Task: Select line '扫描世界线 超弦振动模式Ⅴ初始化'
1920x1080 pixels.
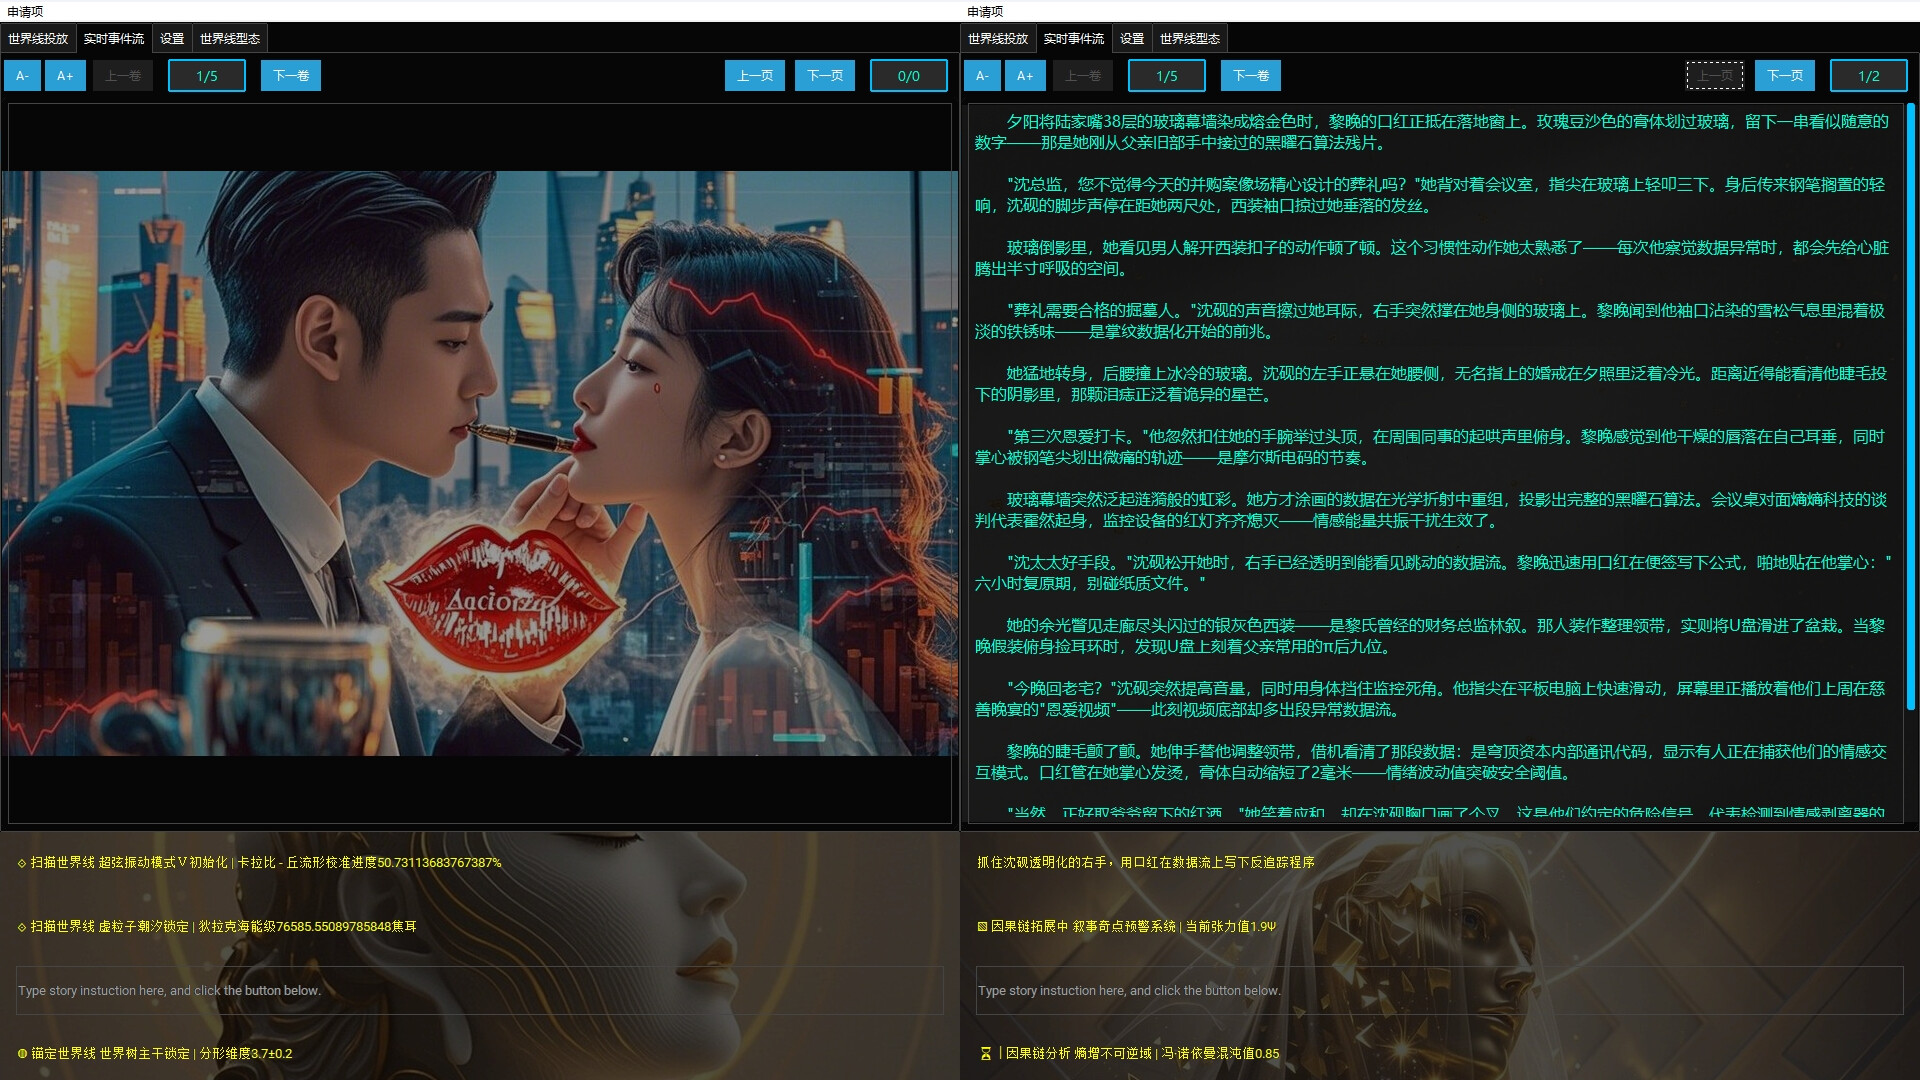Action: [x=259, y=862]
